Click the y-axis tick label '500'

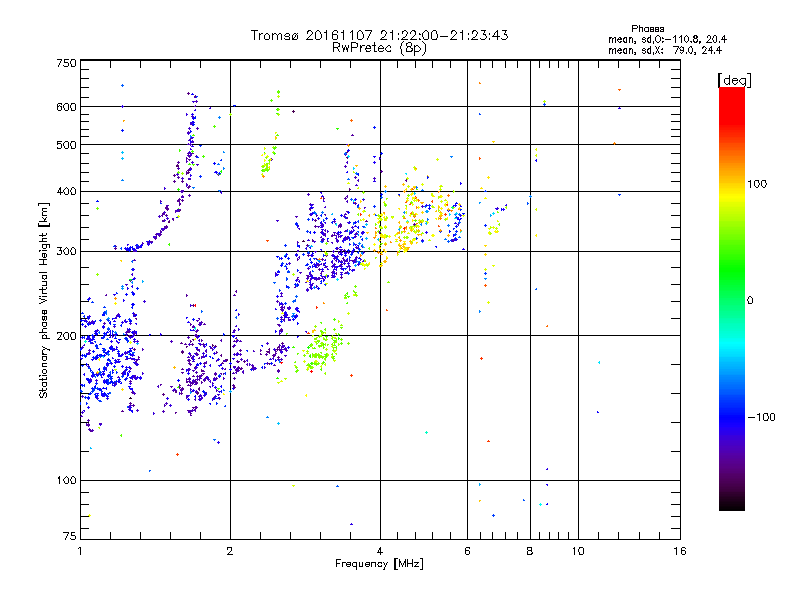tap(66, 145)
